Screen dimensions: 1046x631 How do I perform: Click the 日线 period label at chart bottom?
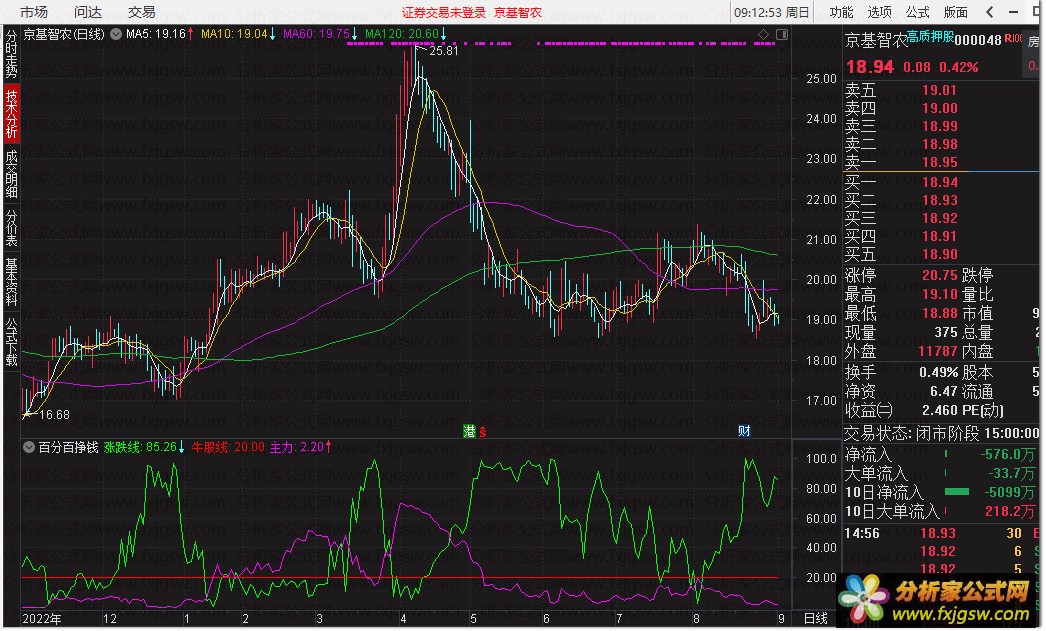(x=815, y=618)
